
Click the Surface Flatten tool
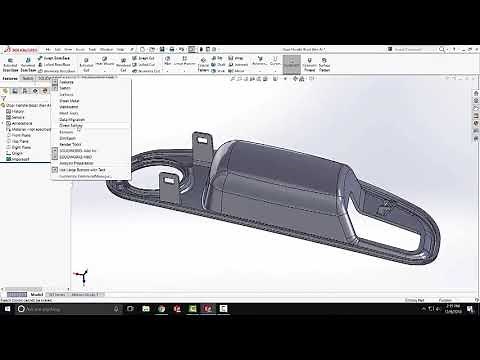pyautogui.click(x=324, y=65)
